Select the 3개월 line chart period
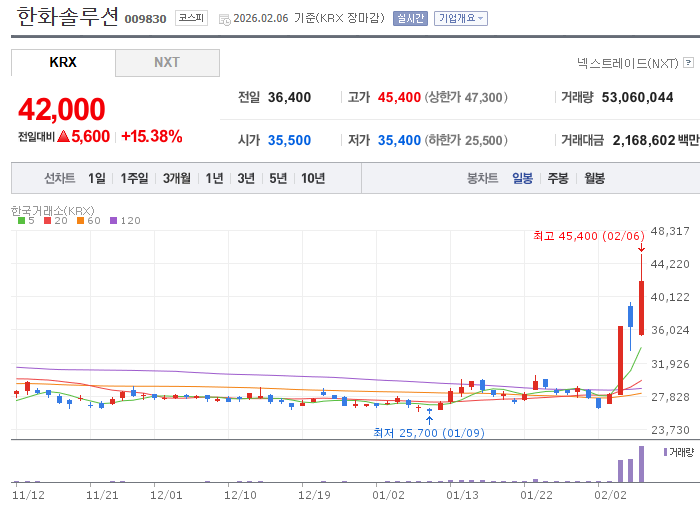This screenshot has height=509, width=700. click(177, 179)
